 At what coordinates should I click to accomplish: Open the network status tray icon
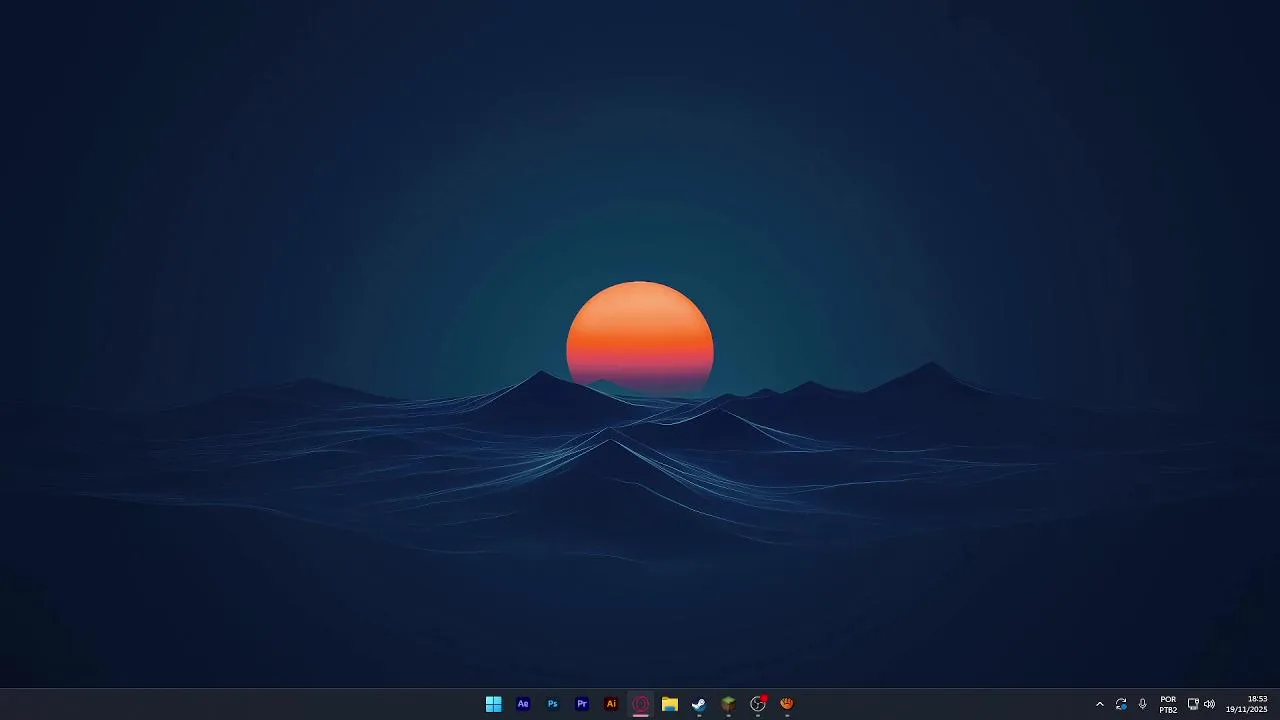pos(1193,704)
